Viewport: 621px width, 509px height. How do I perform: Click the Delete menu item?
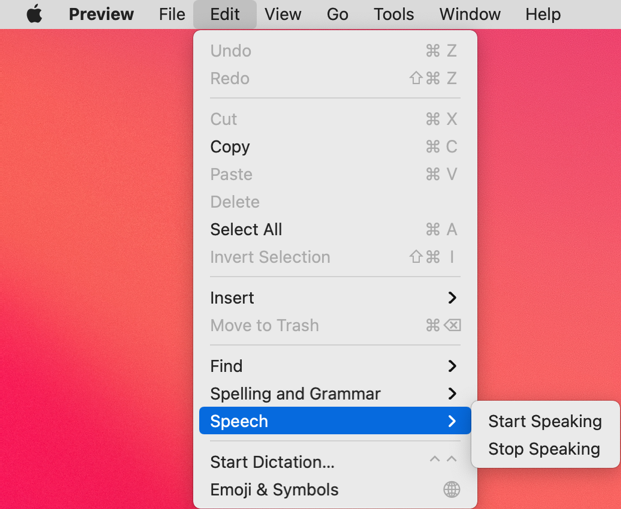(335, 202)
